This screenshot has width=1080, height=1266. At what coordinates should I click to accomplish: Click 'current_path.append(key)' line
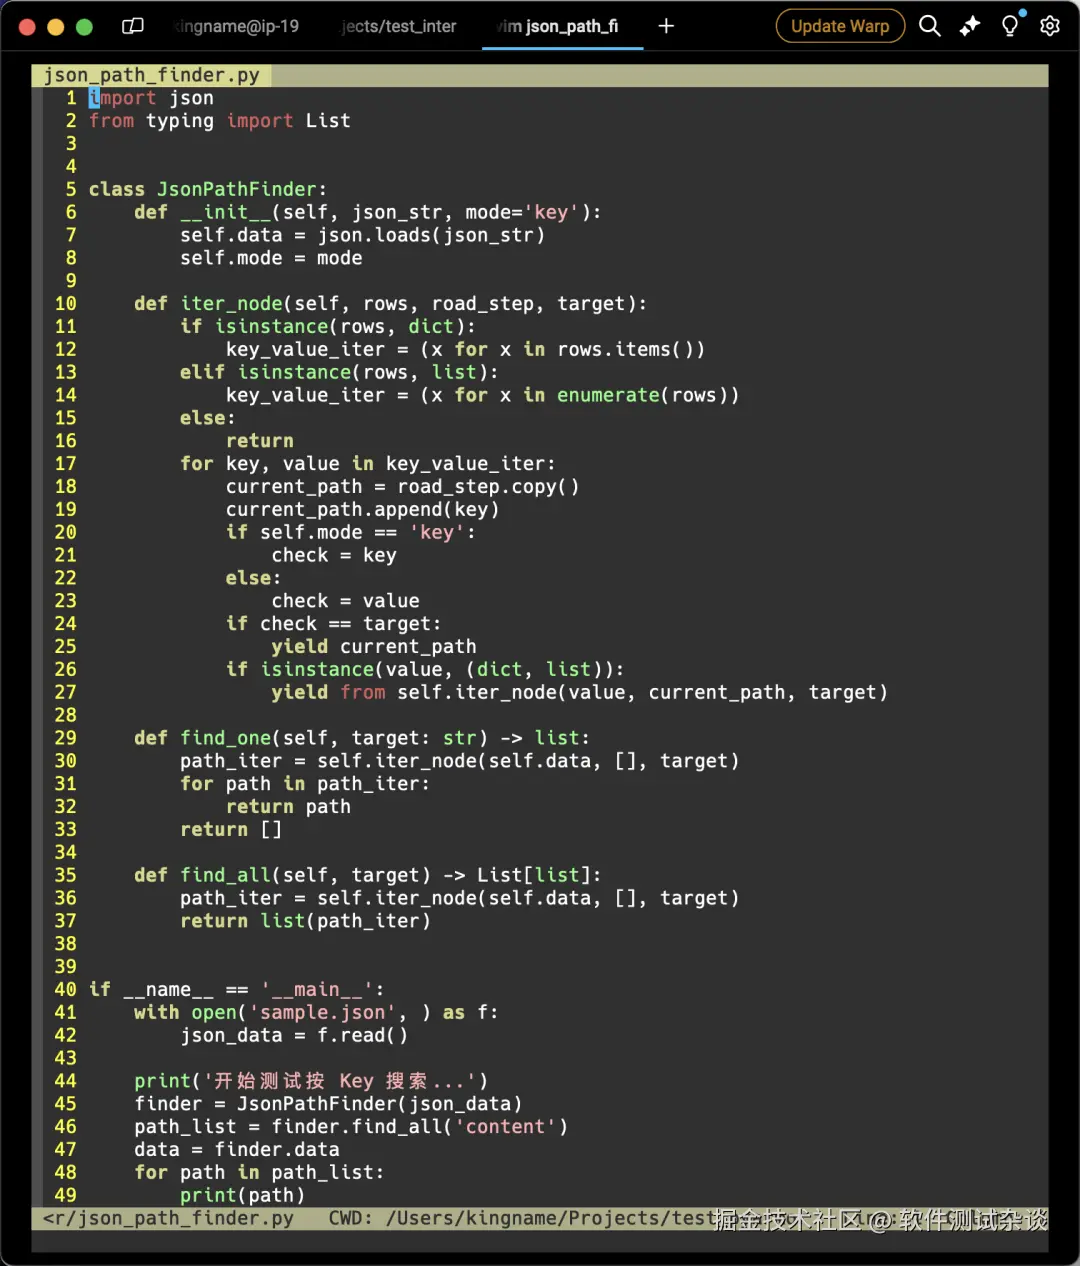[362, 509]
